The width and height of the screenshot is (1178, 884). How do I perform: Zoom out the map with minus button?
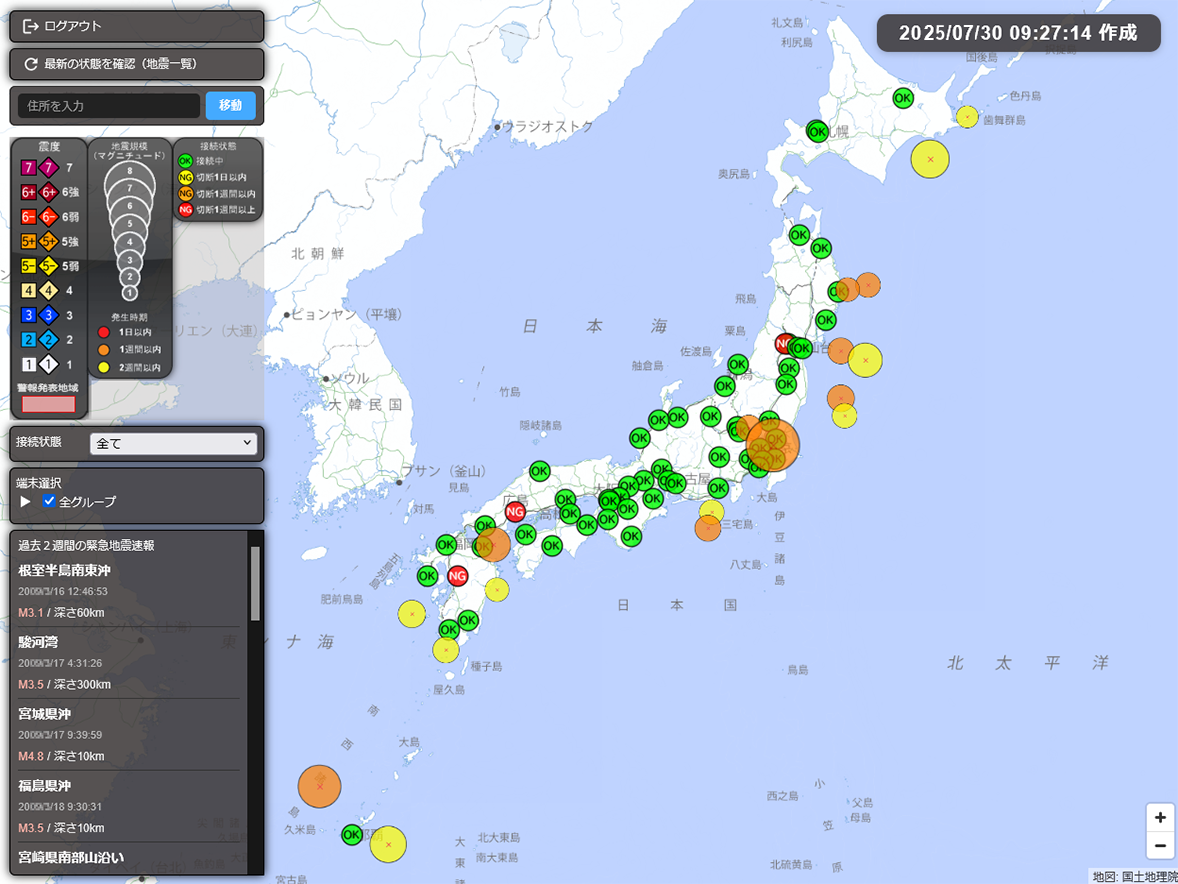pyautogui.click(x=1160, y=845)
